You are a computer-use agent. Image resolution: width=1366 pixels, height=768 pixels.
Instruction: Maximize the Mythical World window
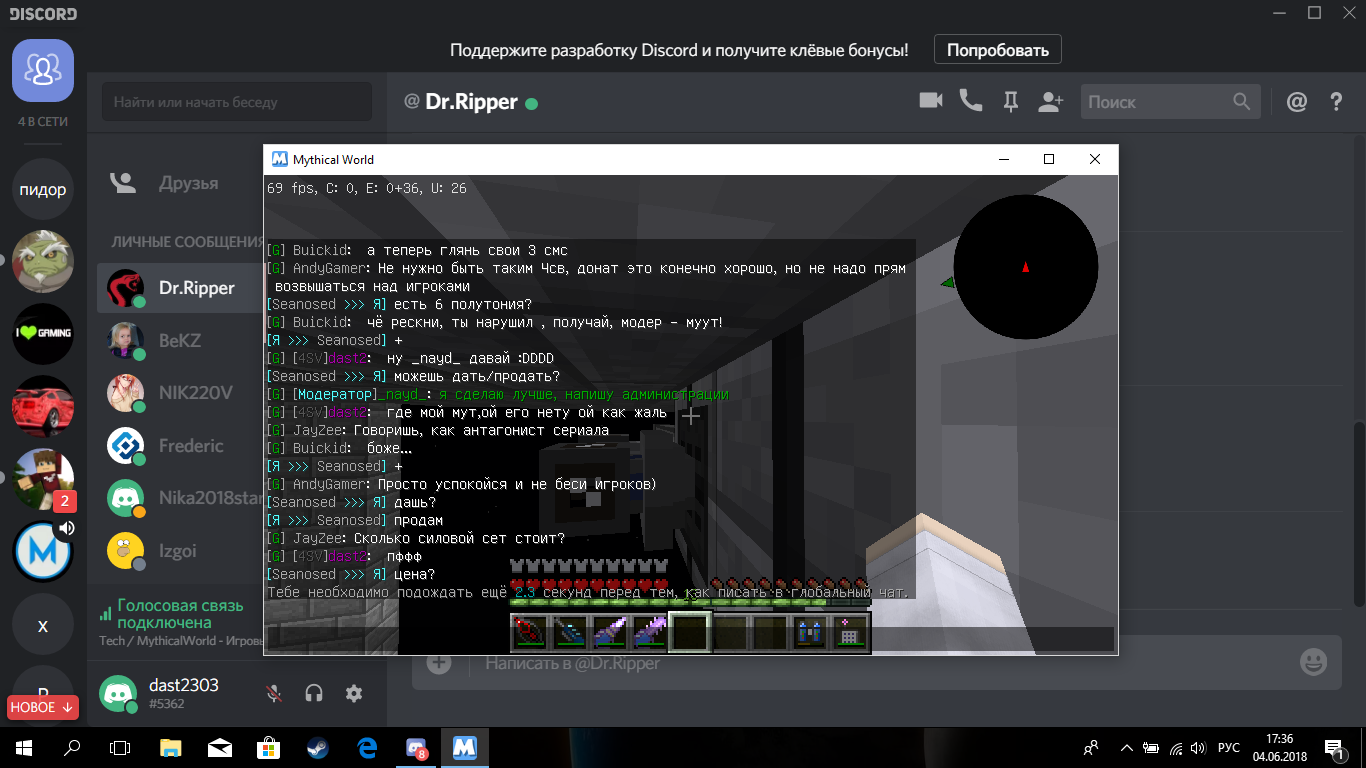tap(1049, 159)
